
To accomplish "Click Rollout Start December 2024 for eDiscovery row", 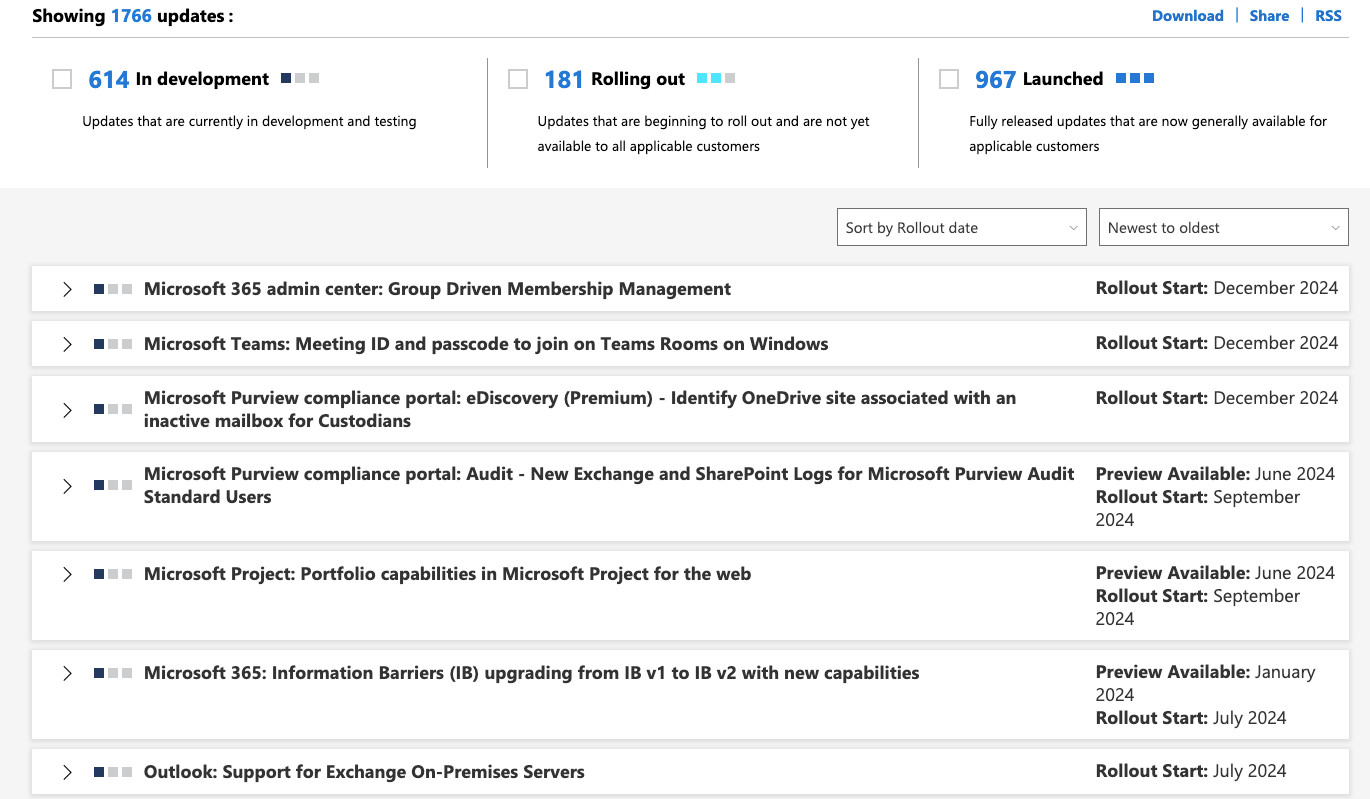I will (1217, 398).
